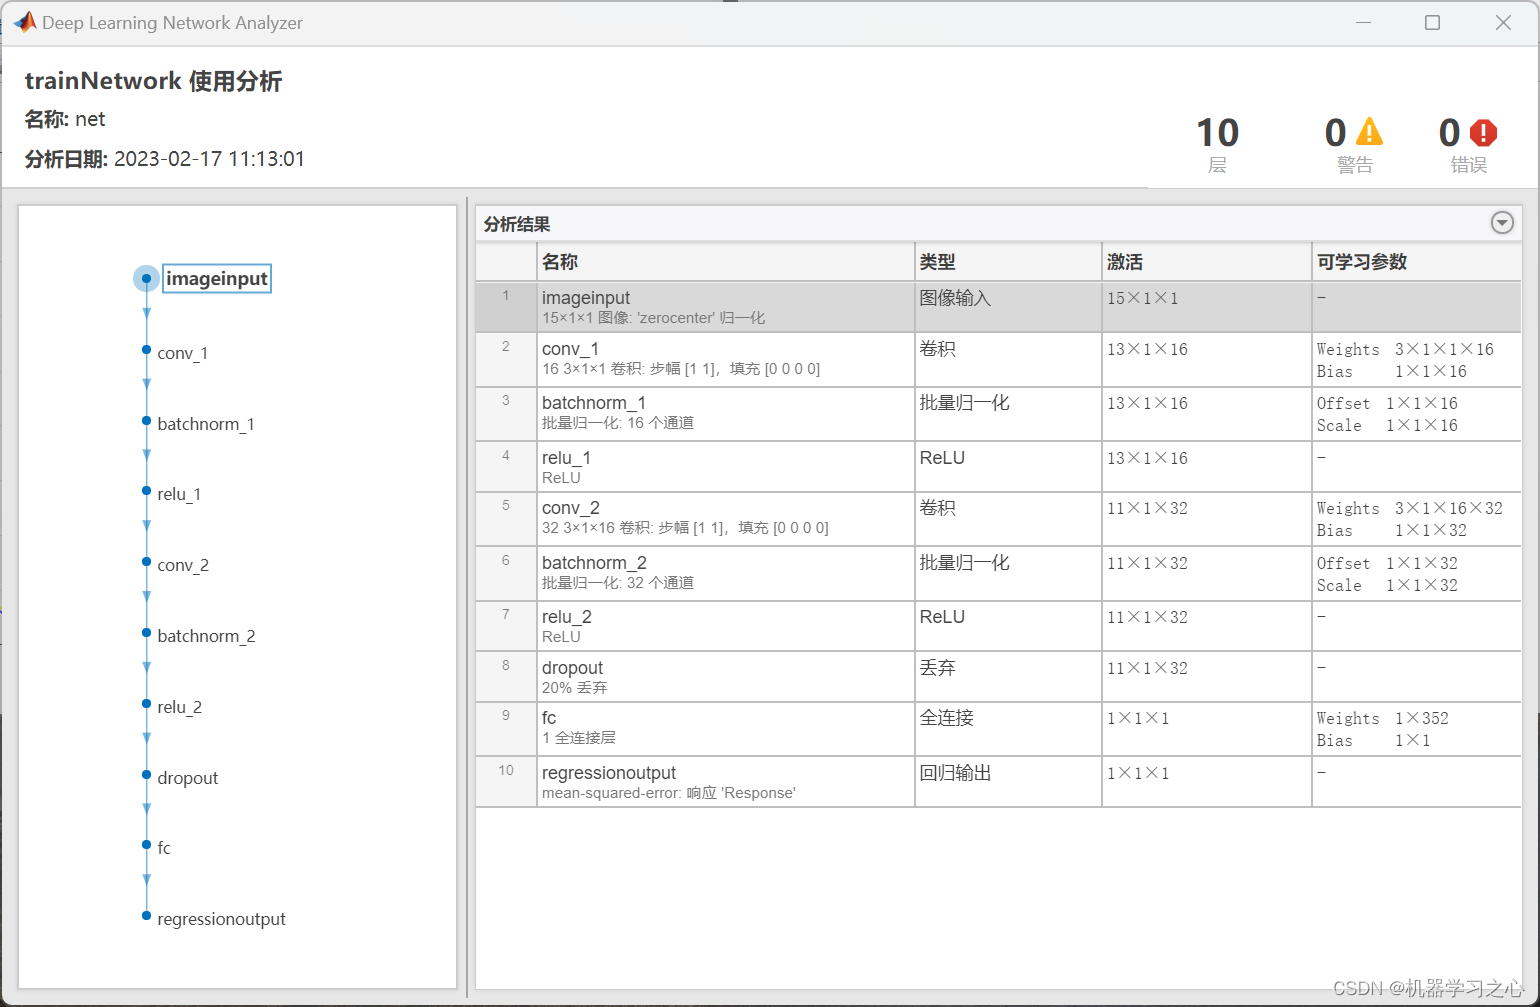
Task: Select the batchnorm_2 table row
Action: pos(998,573)
